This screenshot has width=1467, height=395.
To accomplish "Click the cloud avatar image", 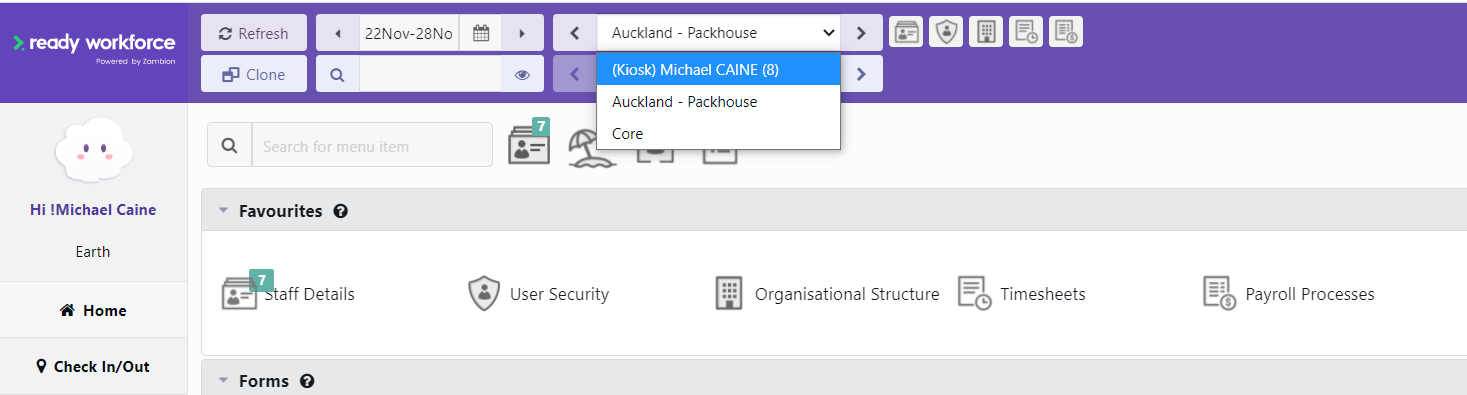I will [x=93, y=151].
